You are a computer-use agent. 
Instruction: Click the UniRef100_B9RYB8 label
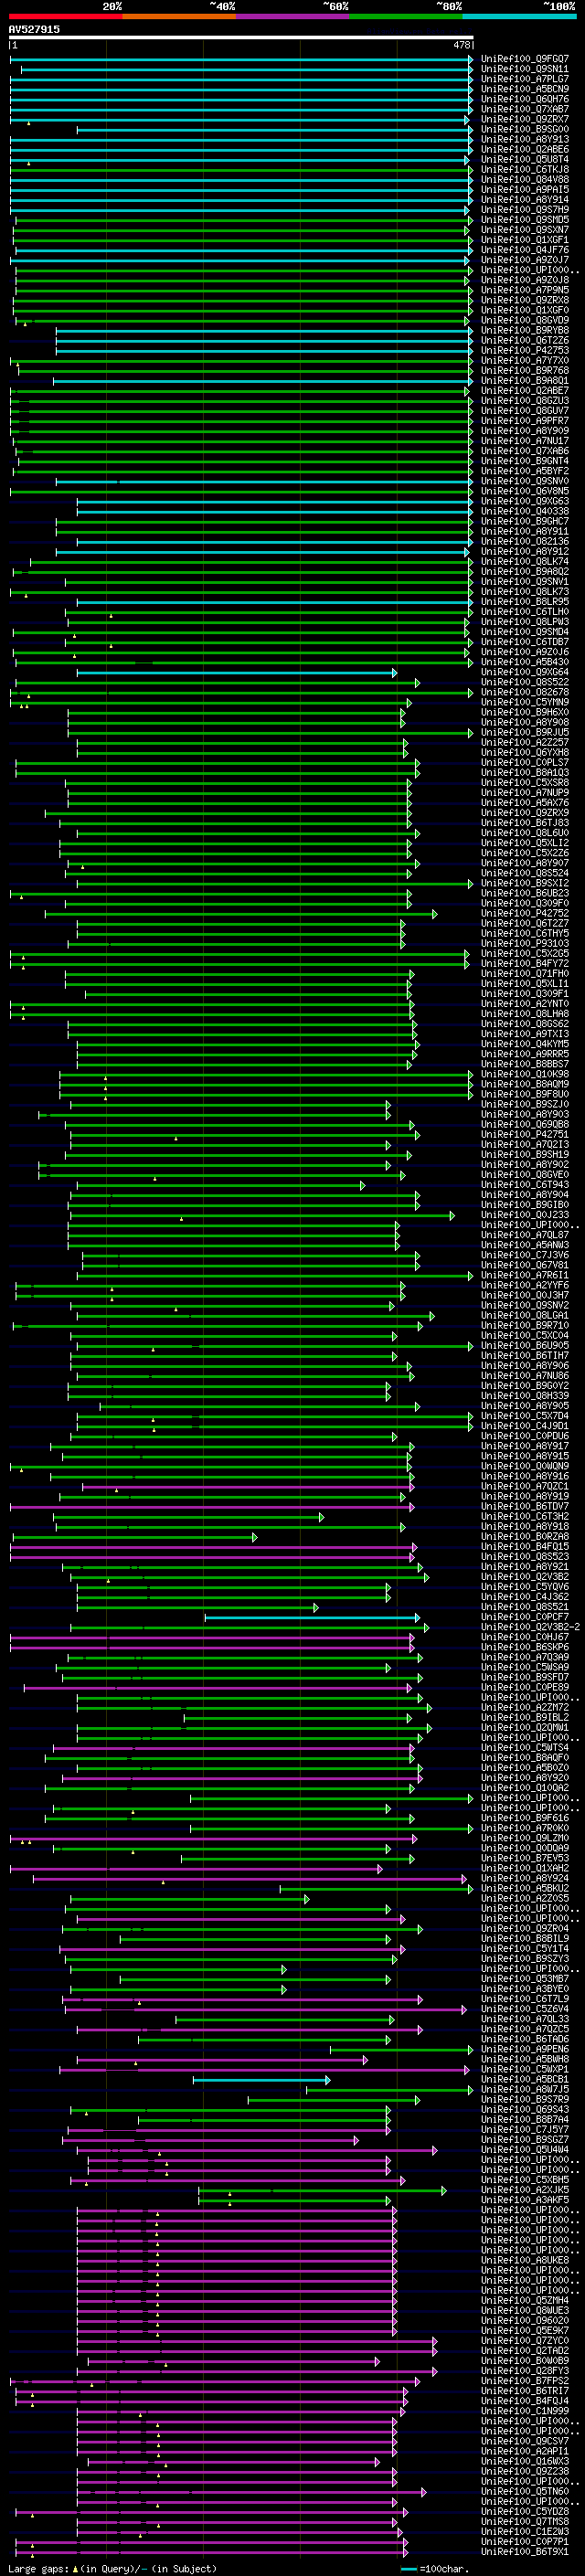click(x=525, y=330)
